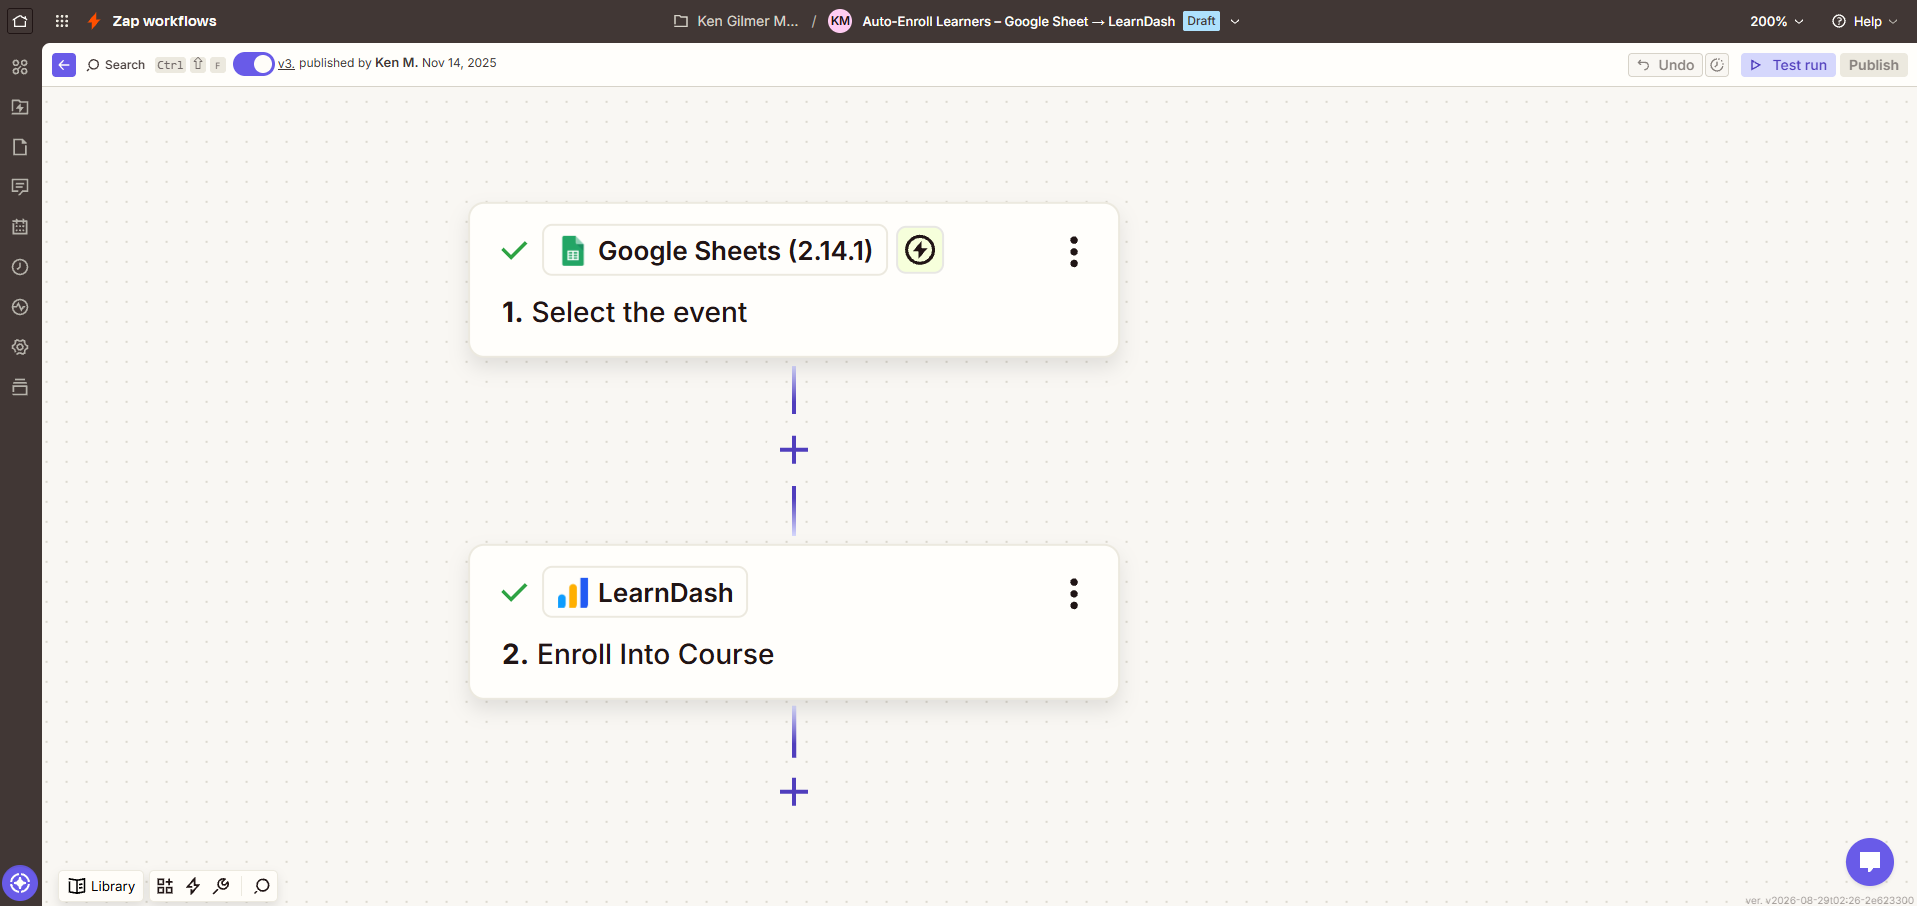
Task: Open the settings gear in left sidebar
Action: coord(20,347)
